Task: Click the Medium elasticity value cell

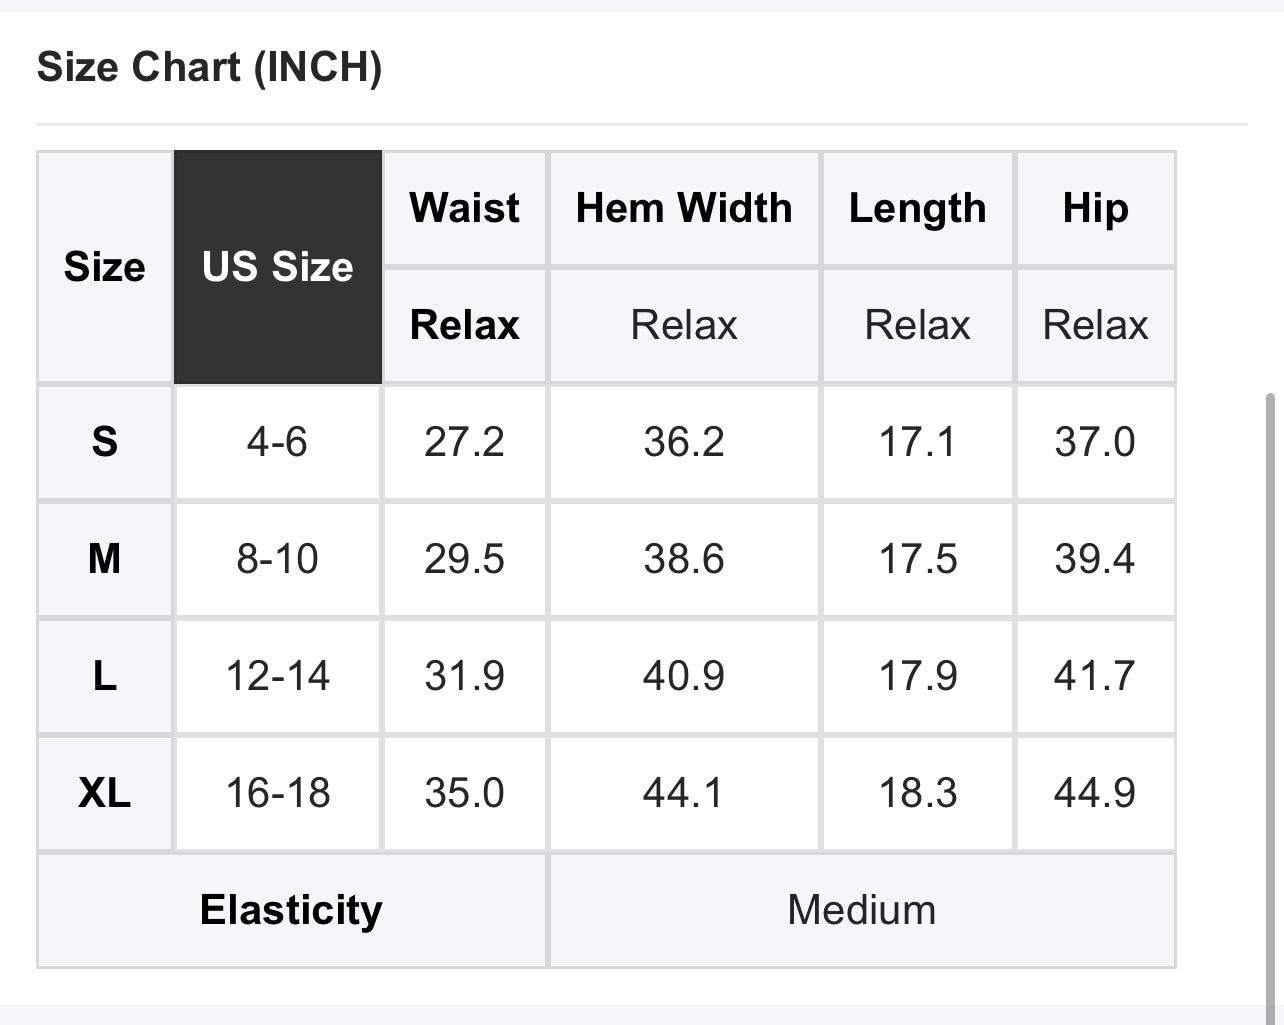Action: [862, 910]
